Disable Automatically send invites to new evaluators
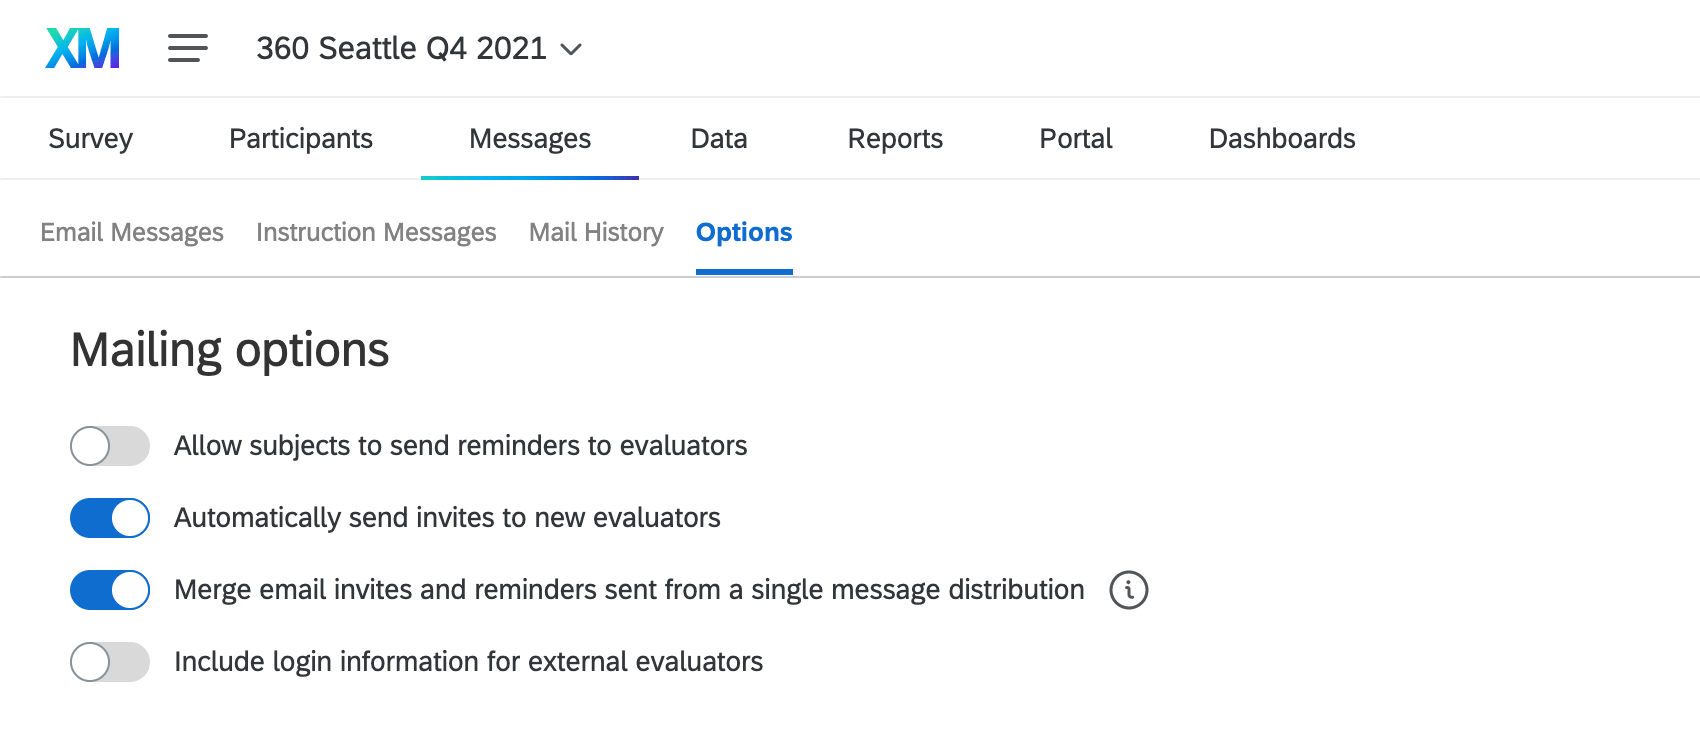The width and height of the screenshot is (1700, 744). click(110, 518)
